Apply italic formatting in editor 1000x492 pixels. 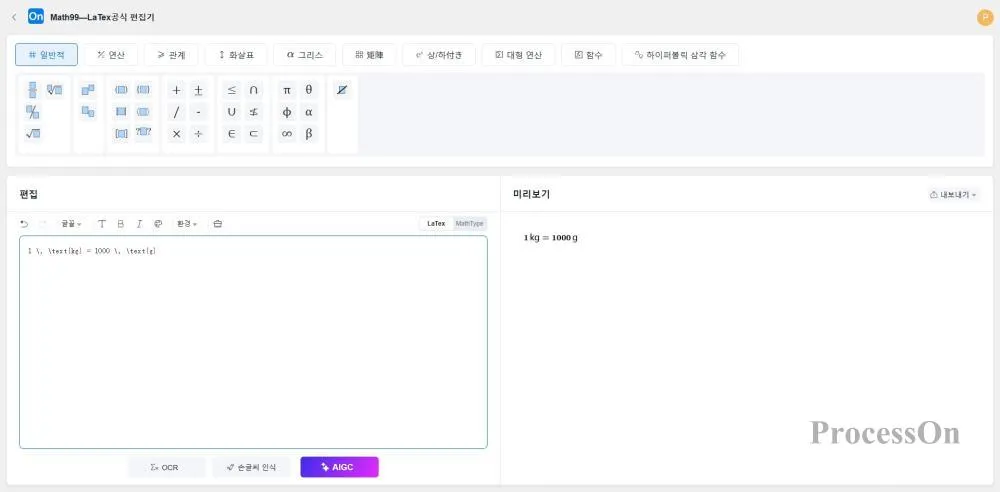click(x=139, y=223)
